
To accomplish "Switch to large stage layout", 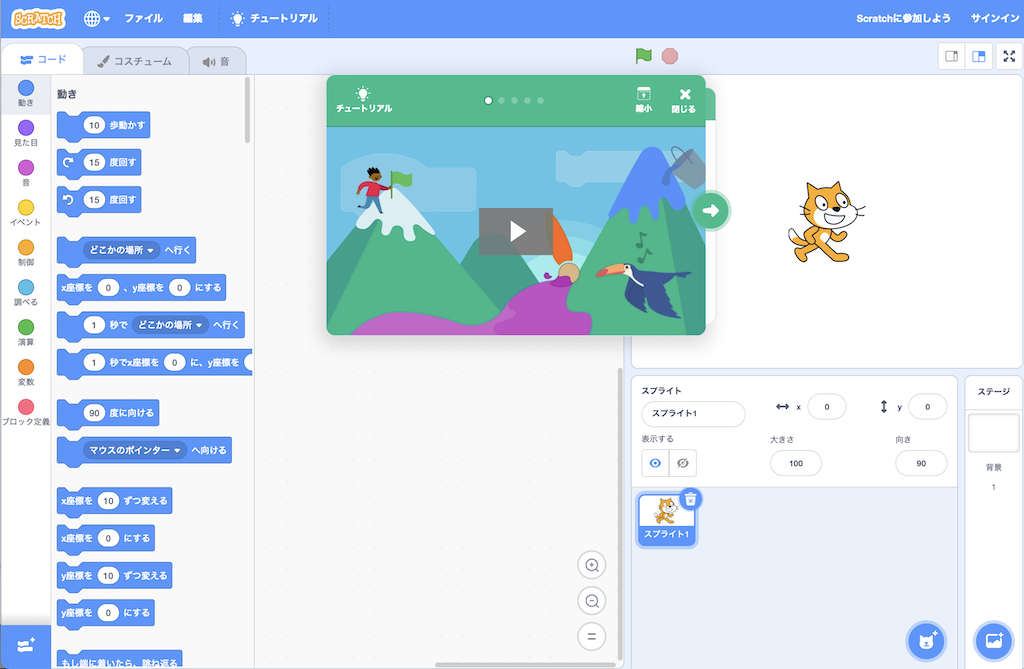I will click(x=978, y=56).
